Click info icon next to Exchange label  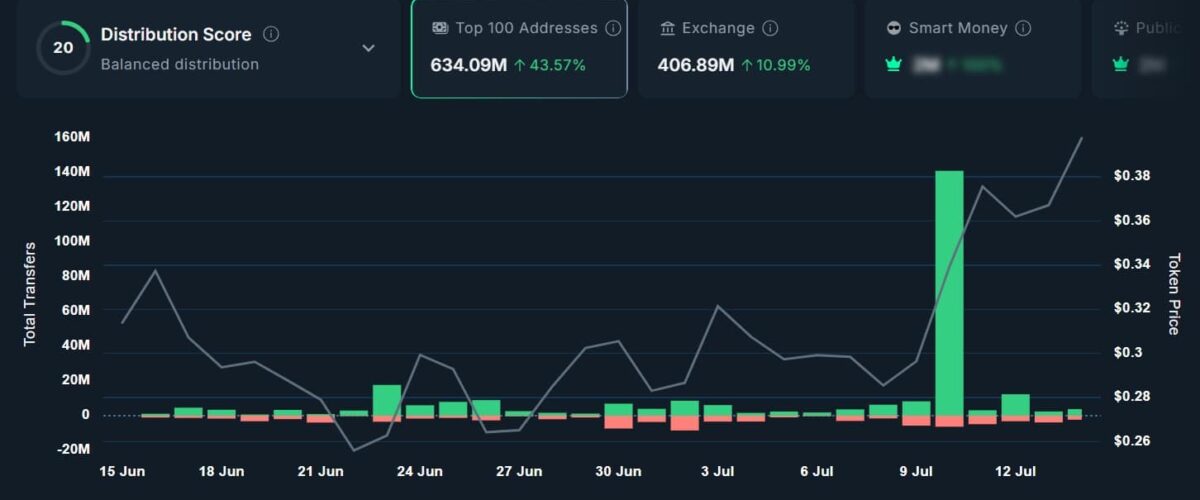coord(770,29)
